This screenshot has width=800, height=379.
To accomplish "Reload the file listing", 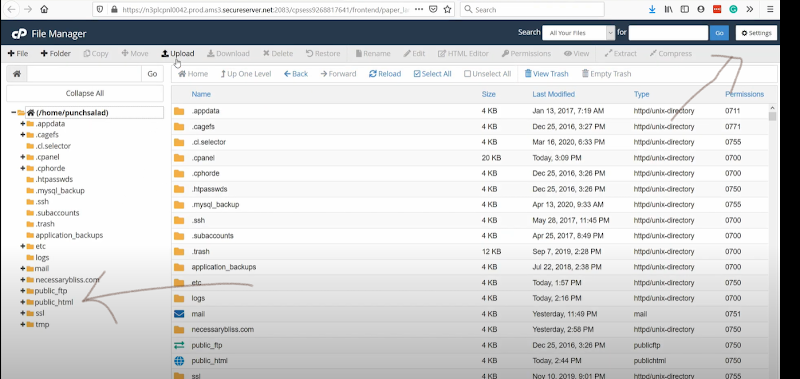I will [385, 74].
